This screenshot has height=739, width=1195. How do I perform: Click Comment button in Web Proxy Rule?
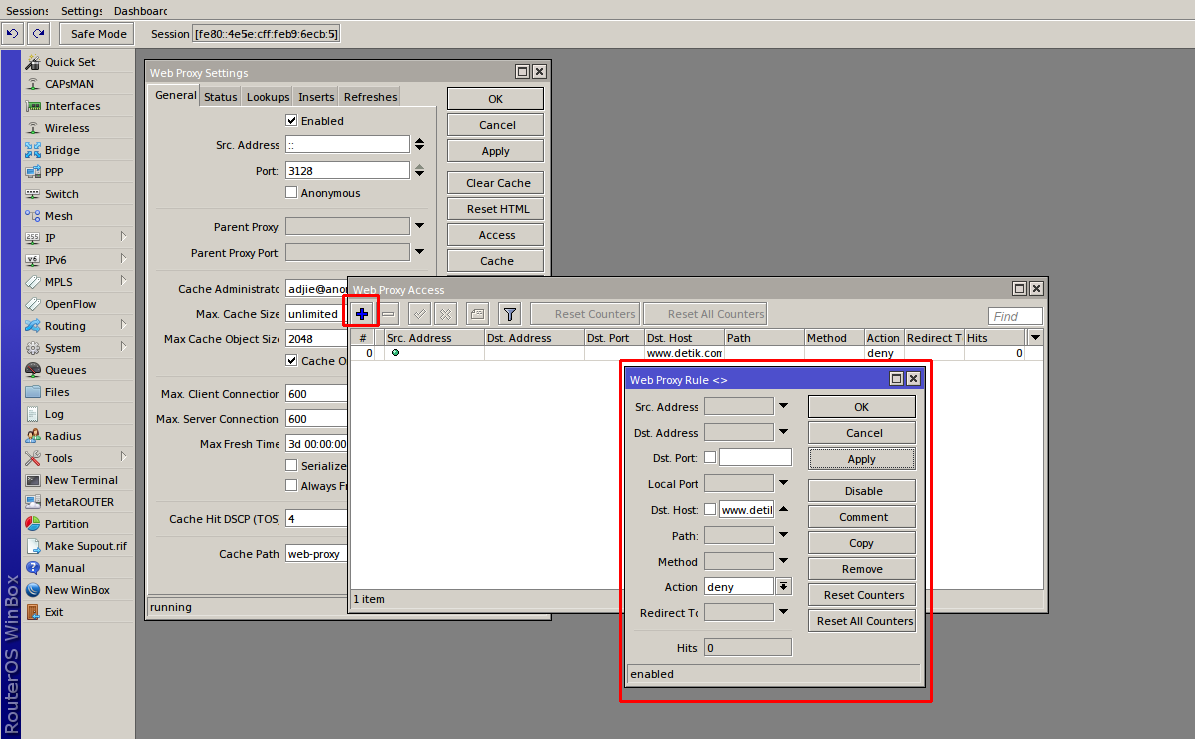pyautogui.click(x=861, y=517)
